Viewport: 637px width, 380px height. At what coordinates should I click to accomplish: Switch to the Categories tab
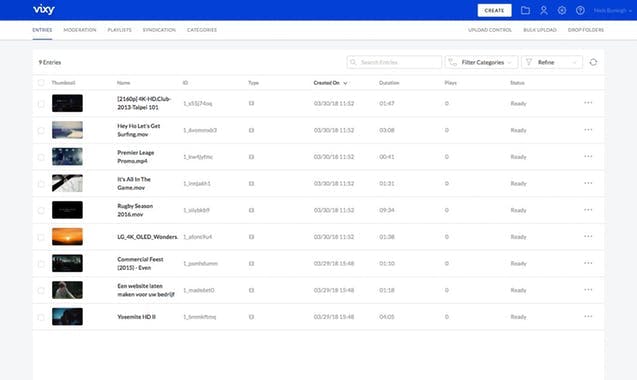tap(202, 30)
